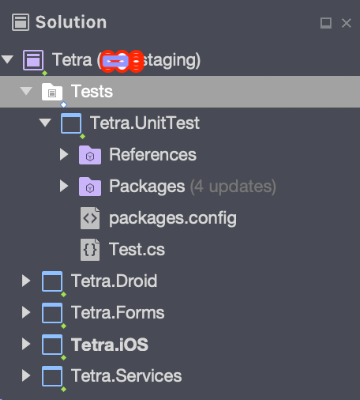Viewport: 360px width, 400px height.
Task: Expand the Packages node
Action: point(64,186)
